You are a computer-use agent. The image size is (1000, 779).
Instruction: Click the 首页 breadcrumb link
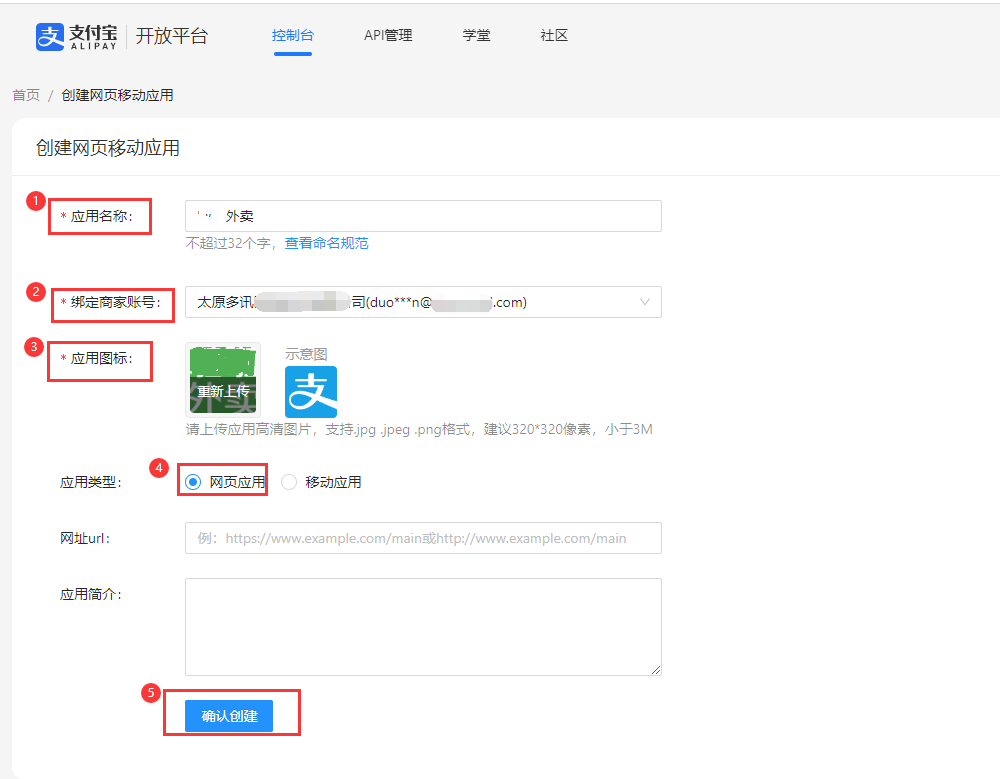pyautogui.click(x=26, y=95)
